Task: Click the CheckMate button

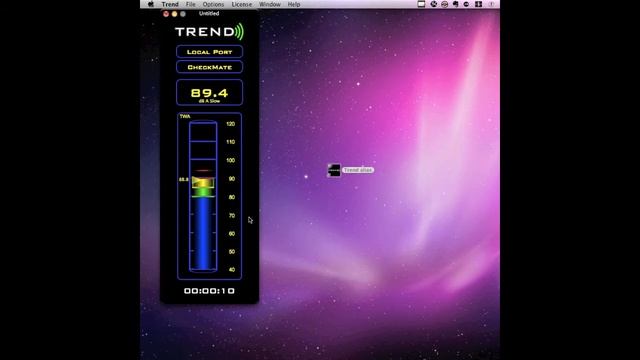Action: pos(209,67)
